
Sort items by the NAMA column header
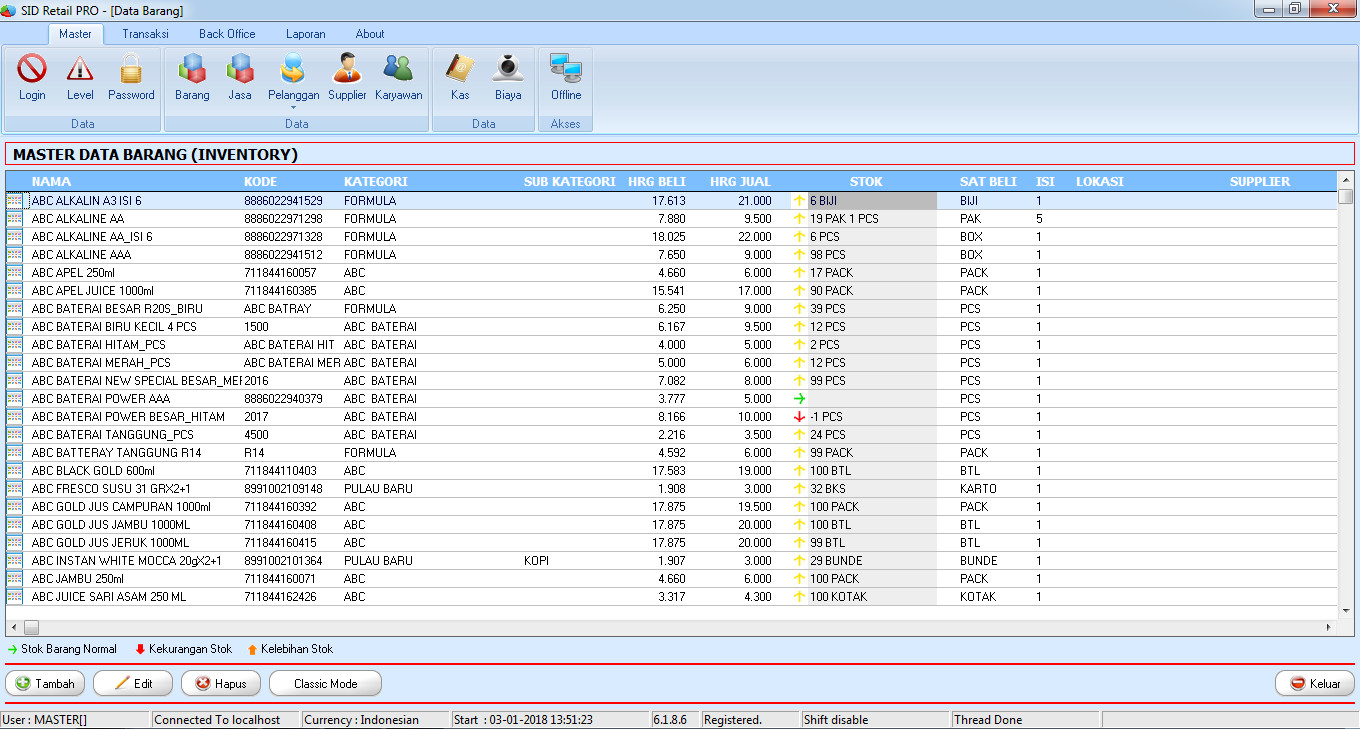click(x=52, y=181)
